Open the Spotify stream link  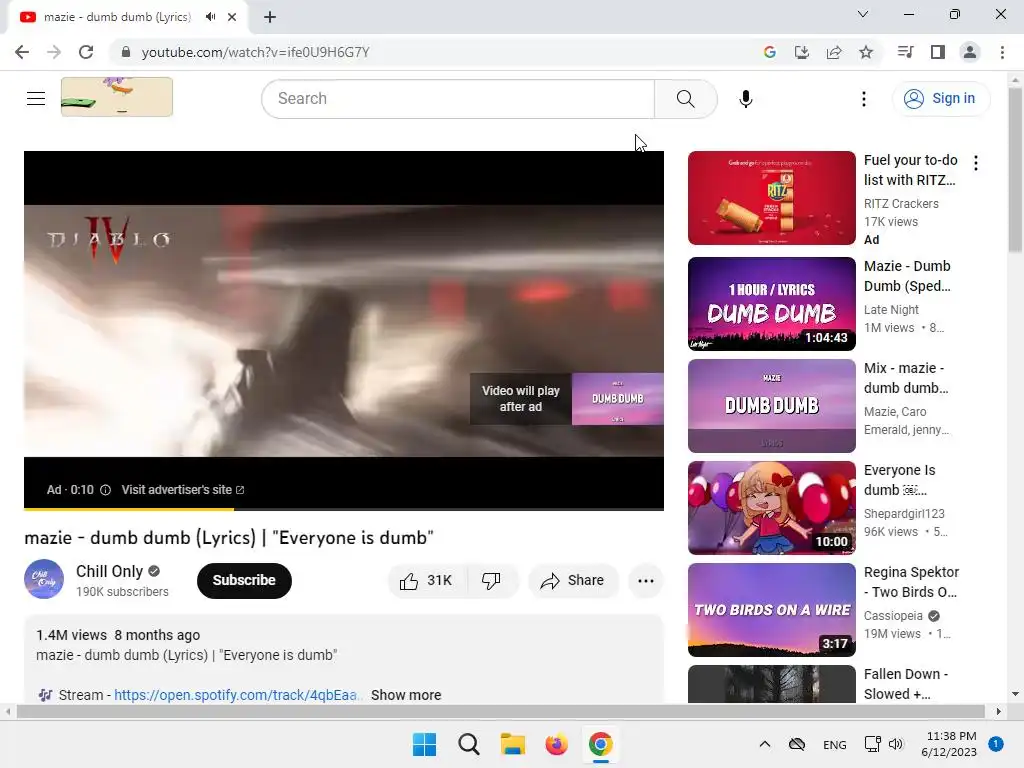(x=238, y=695)
